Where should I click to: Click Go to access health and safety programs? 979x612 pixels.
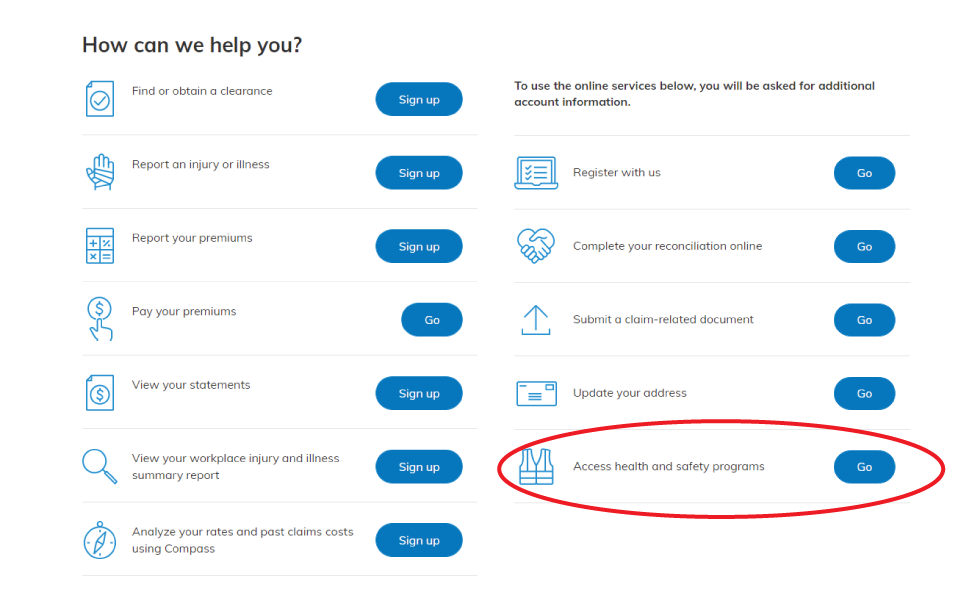tap(864, 466)
